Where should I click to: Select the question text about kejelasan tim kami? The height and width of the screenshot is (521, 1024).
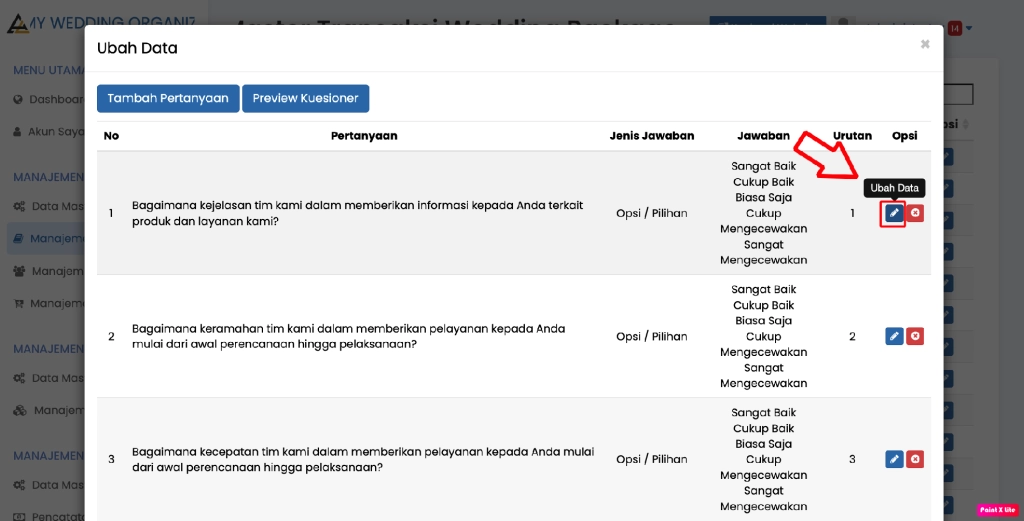coord(357,213)
